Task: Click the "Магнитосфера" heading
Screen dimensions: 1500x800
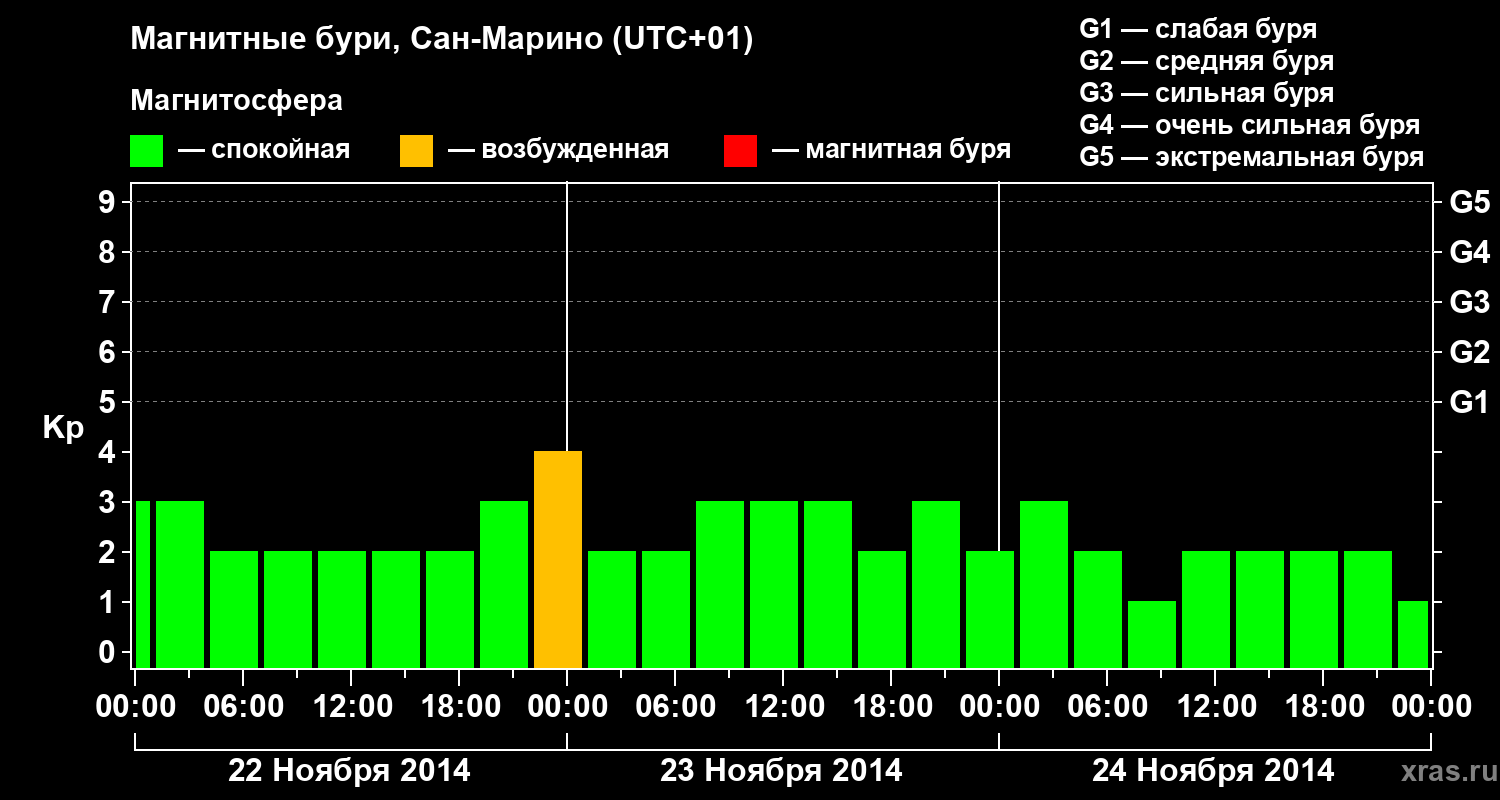Action: pos(237,101)
